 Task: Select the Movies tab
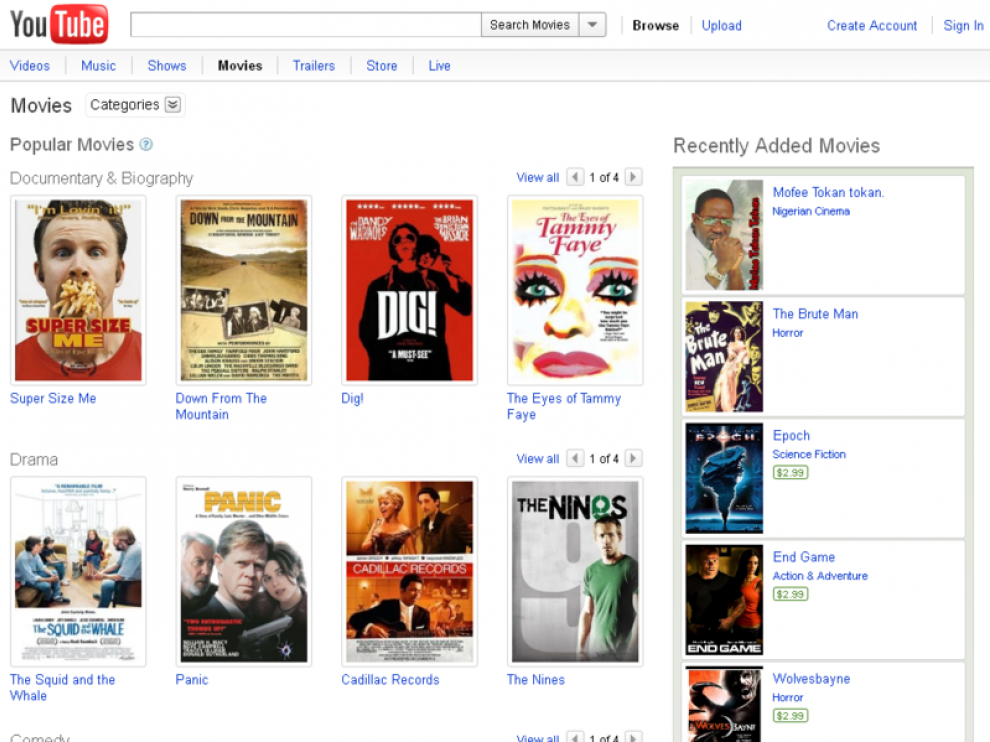coord(240,66)
